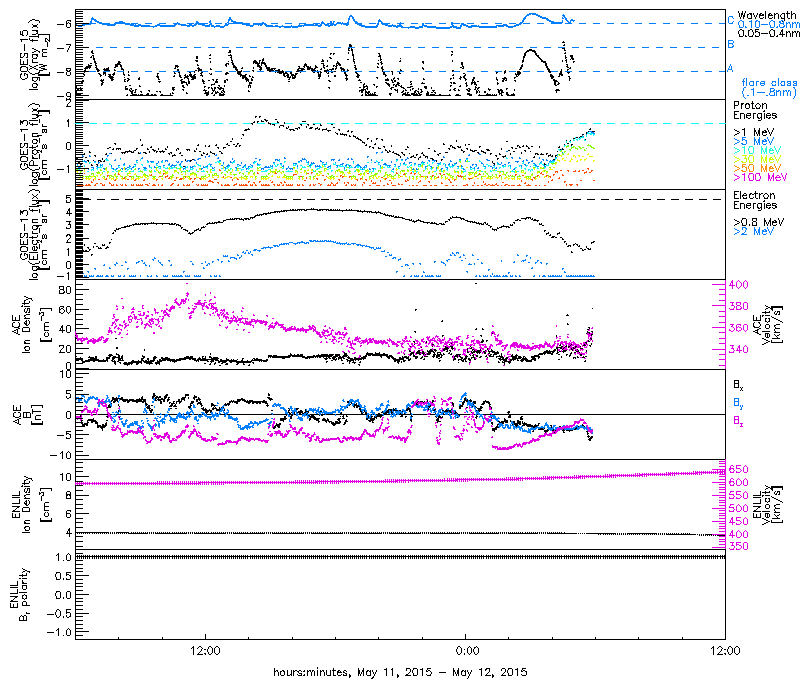
Task: Click the last '12:00' time axis label
Action: 725,650
